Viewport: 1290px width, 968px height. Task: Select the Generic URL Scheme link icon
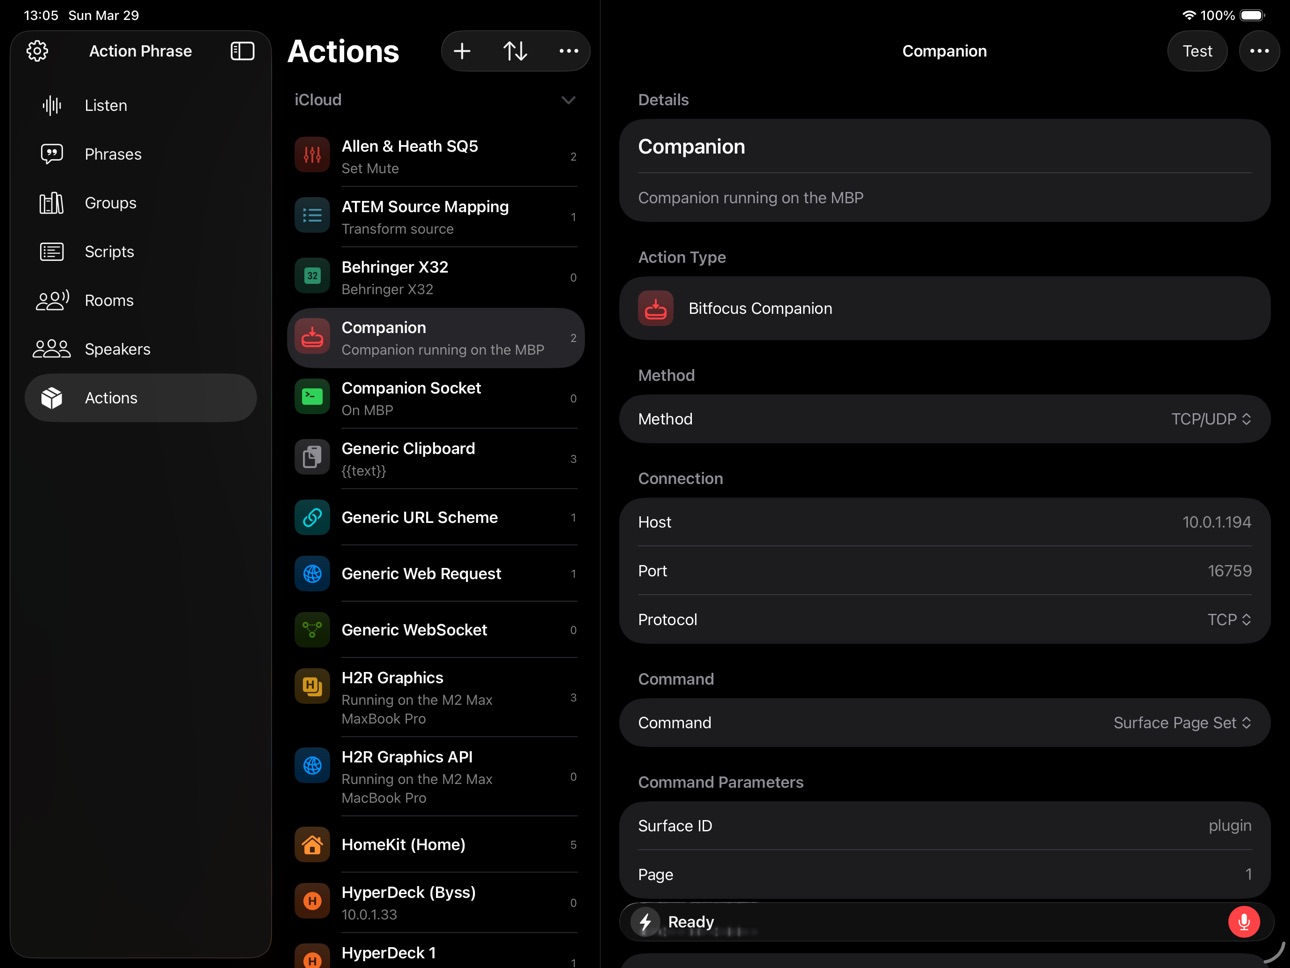[312, 517]
